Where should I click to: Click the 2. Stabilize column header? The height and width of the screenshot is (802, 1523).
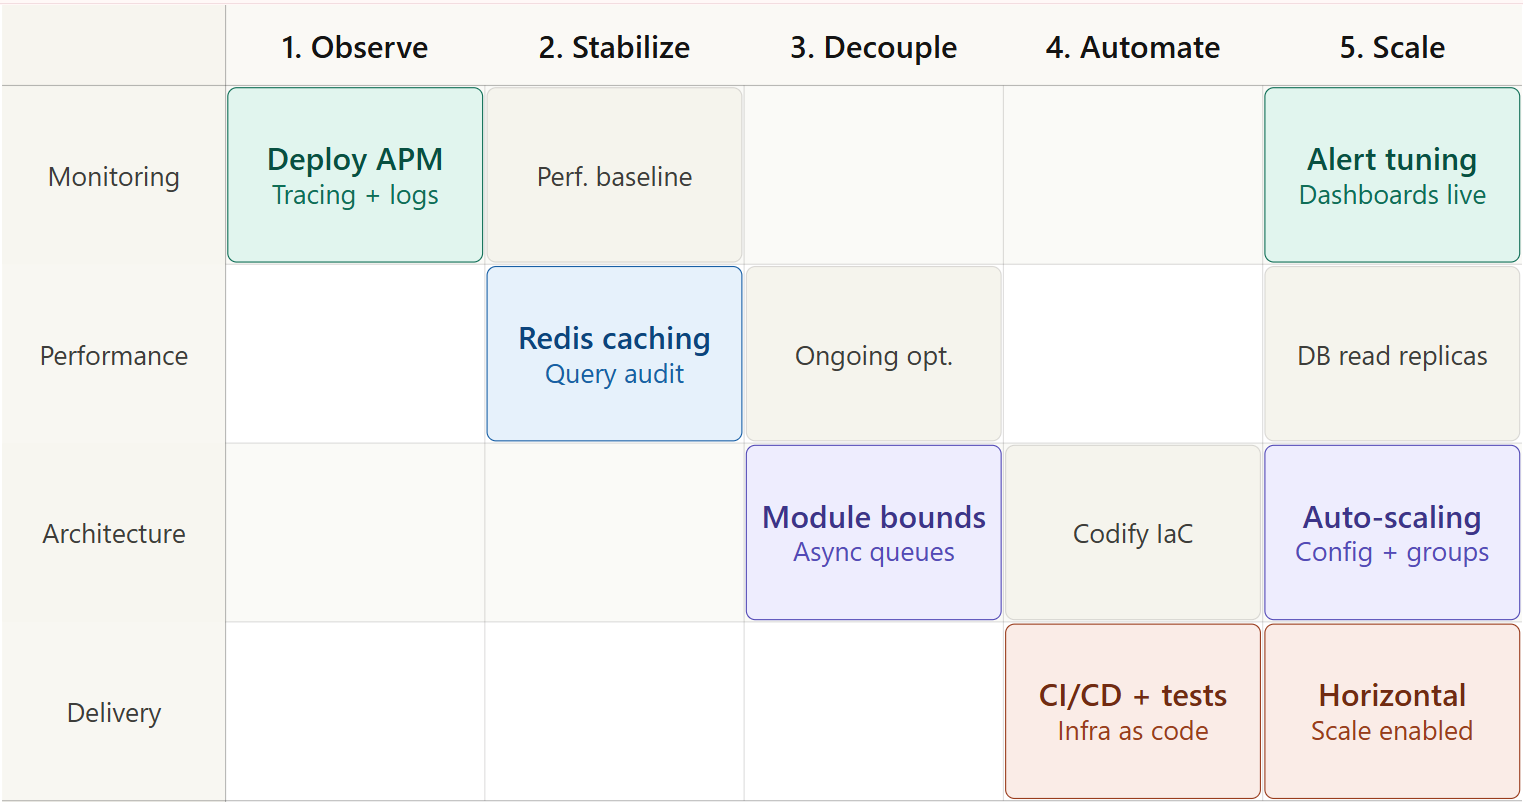tap(614, 47)
